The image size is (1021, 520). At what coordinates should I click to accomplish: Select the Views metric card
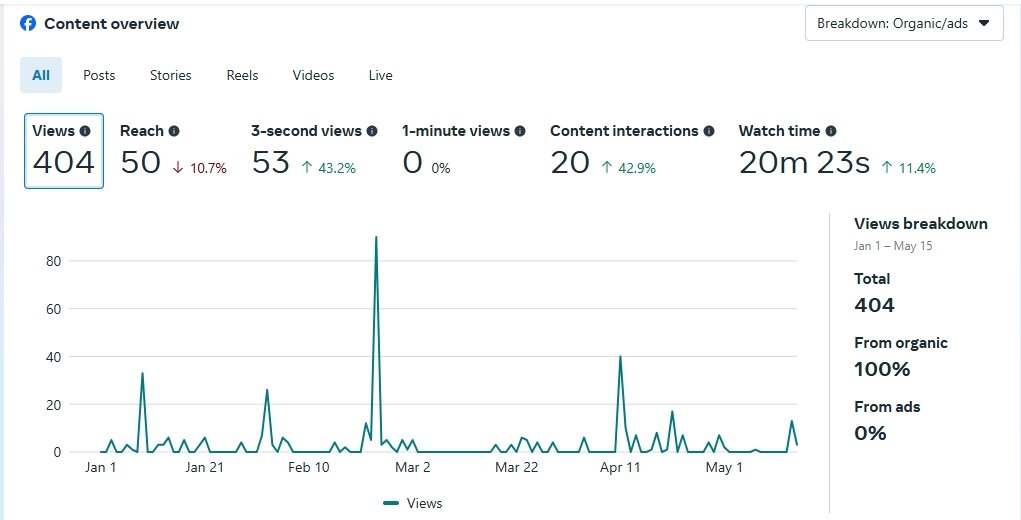64,151
